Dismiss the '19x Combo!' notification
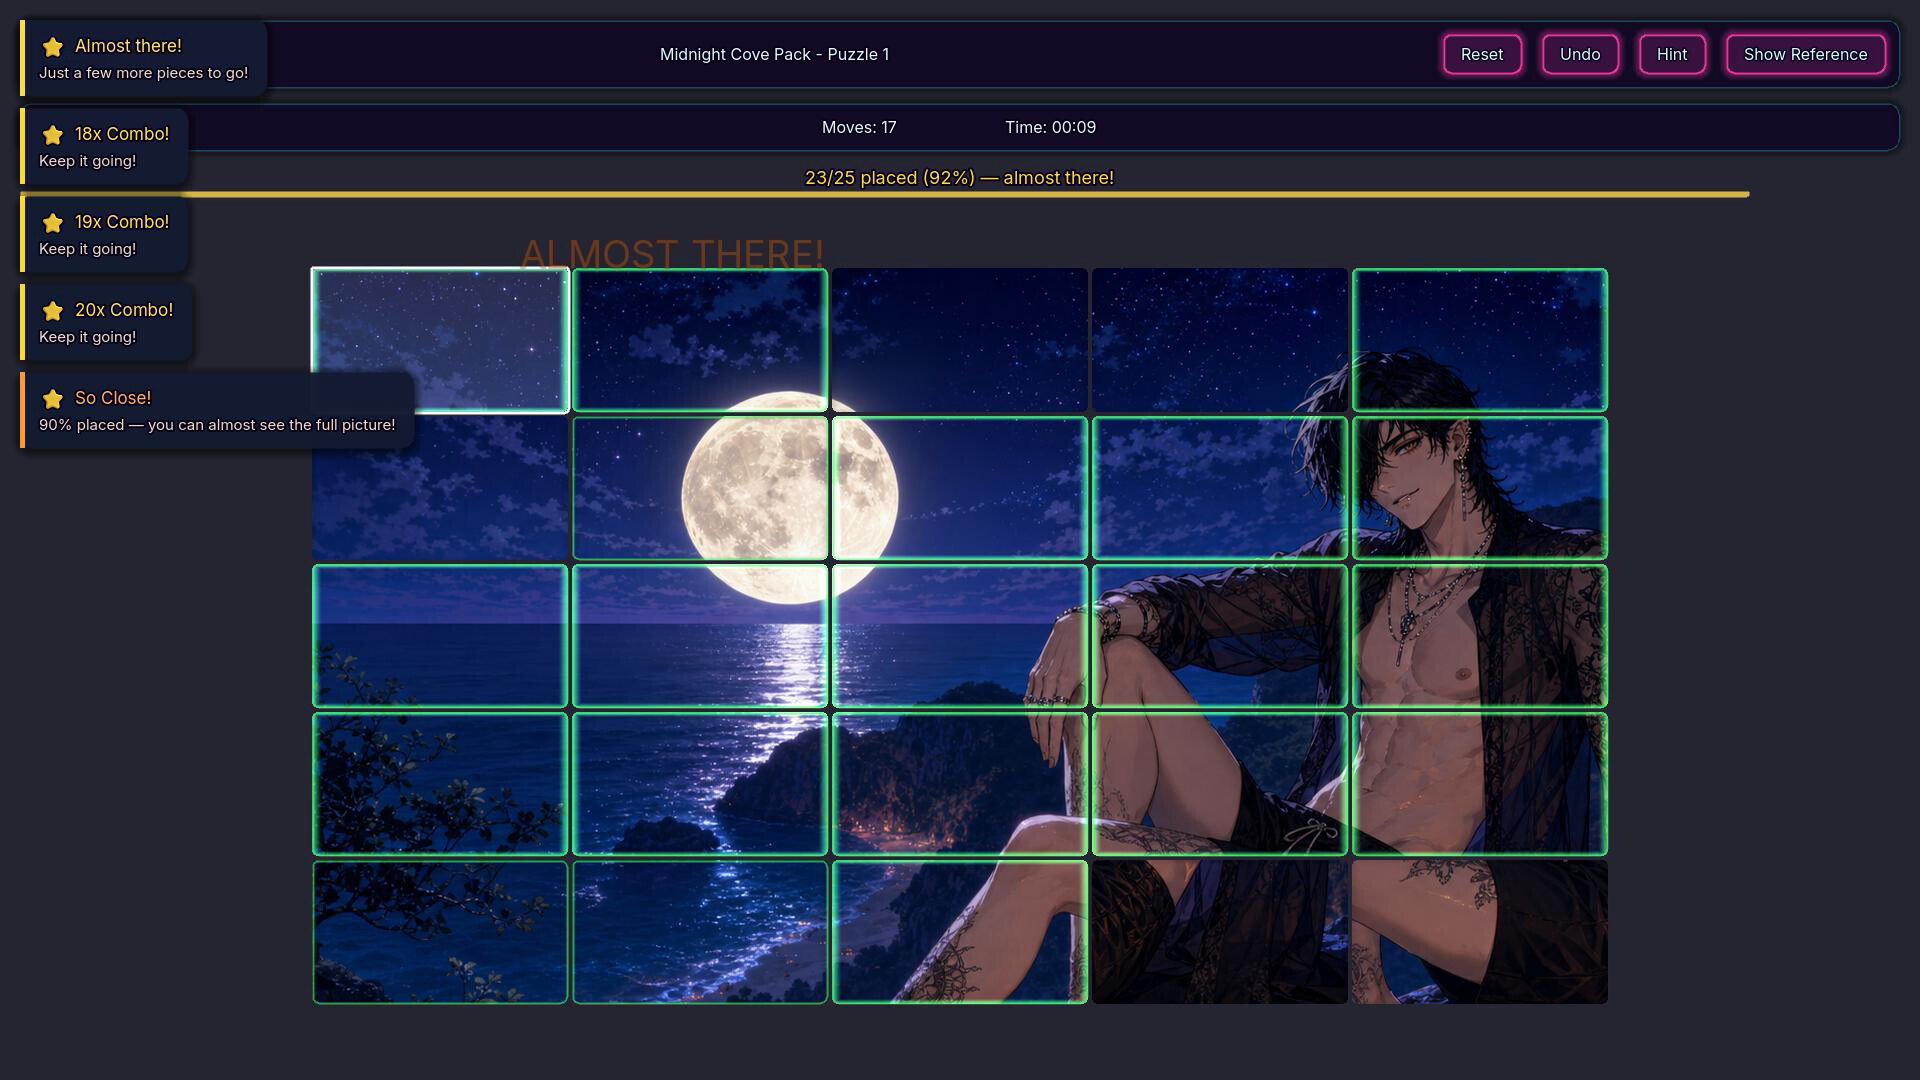 [x=105, y=234]
